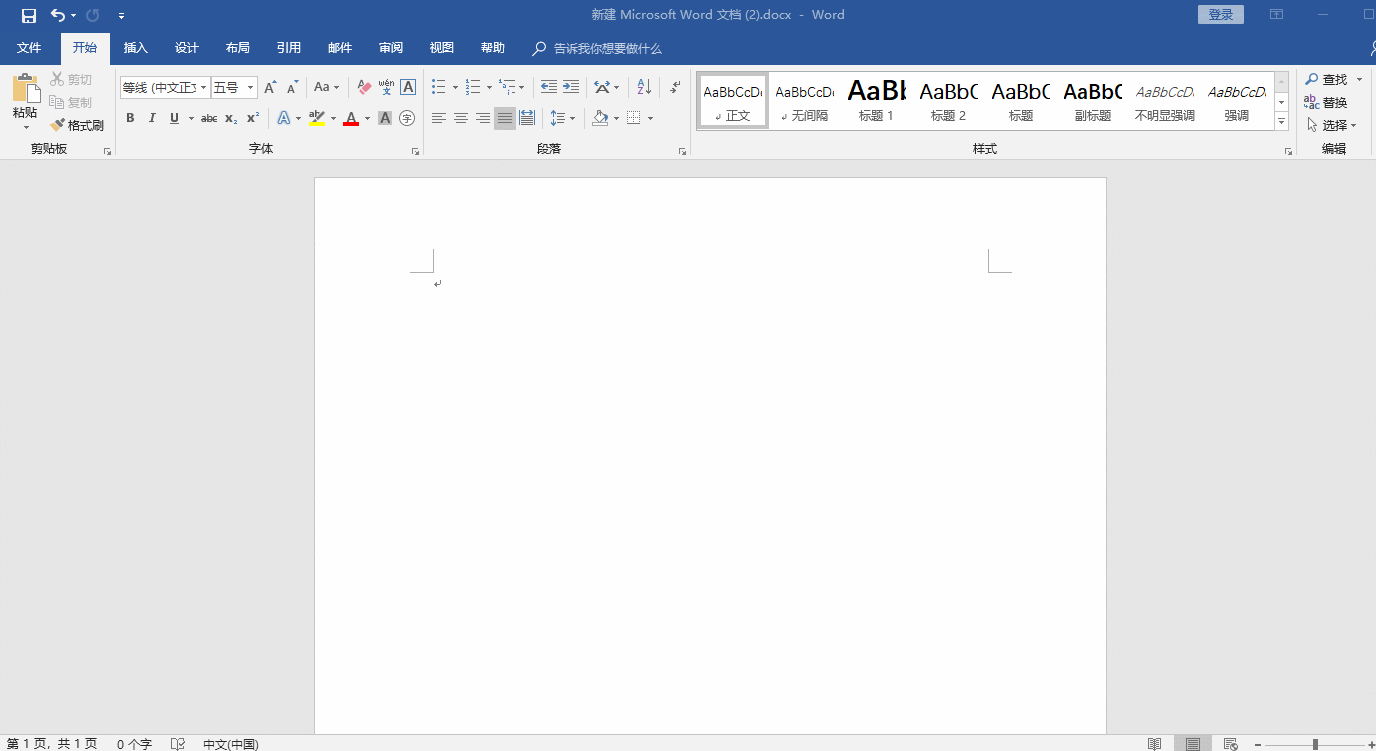The width and height of the screenshot is (1376, 751).
Task: Click the clear formatting eraser icon
Action: coord(364,88)
